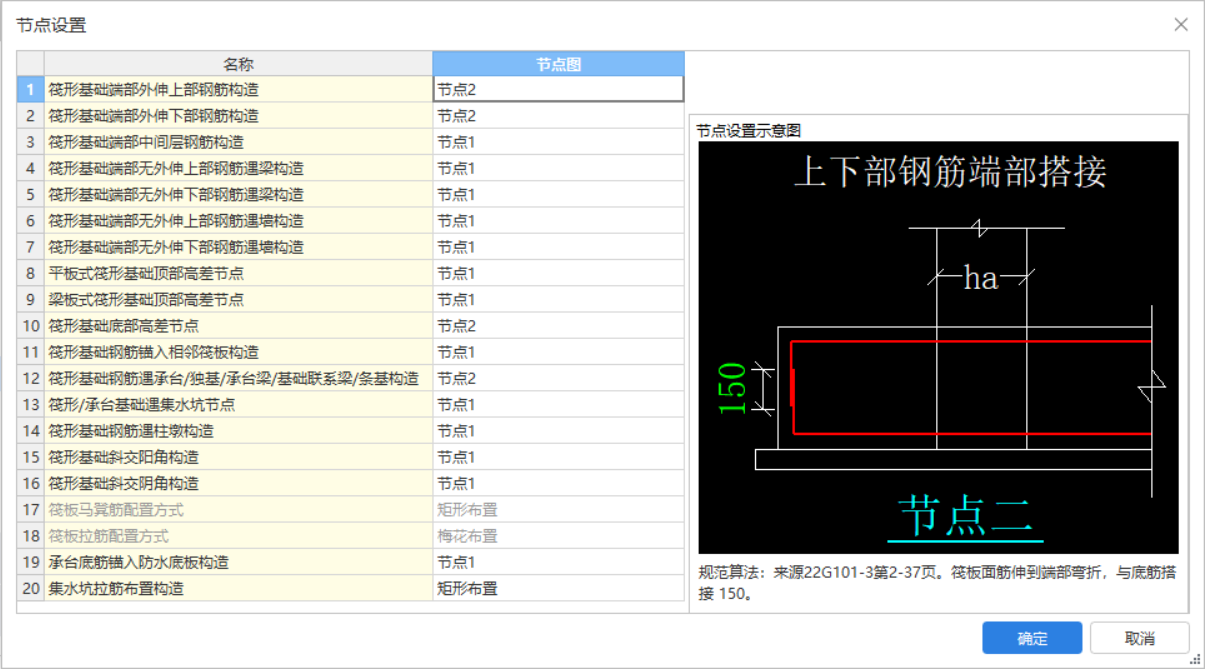The width and height of the screenshot is (1205, 669).
Task: Select the 筏形基础钢筋锚入相邻筏板构造 row
Action: click(238, 352)
